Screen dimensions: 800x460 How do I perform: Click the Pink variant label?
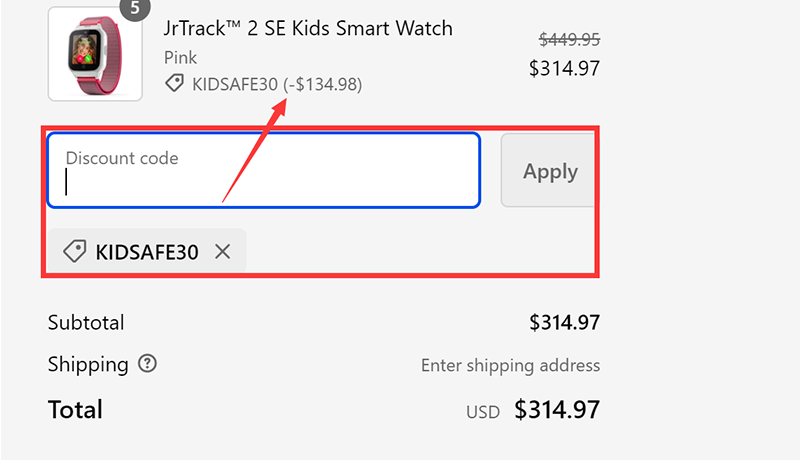point(181,57)
